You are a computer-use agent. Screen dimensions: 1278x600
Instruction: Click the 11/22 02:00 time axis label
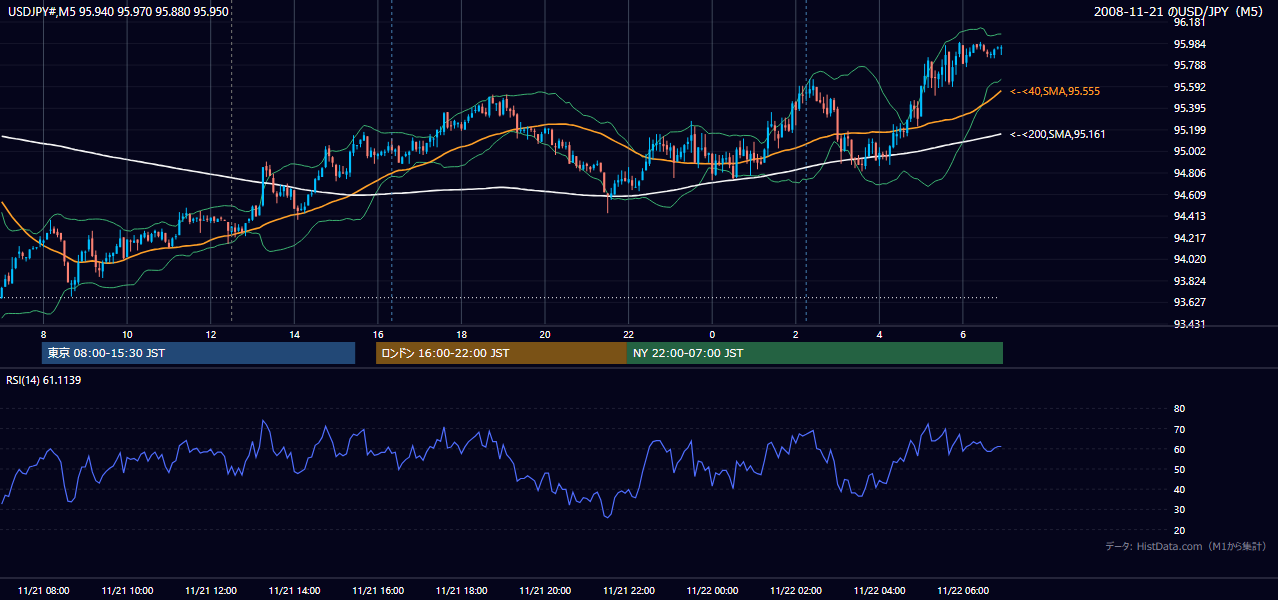(x=796, y=591)
